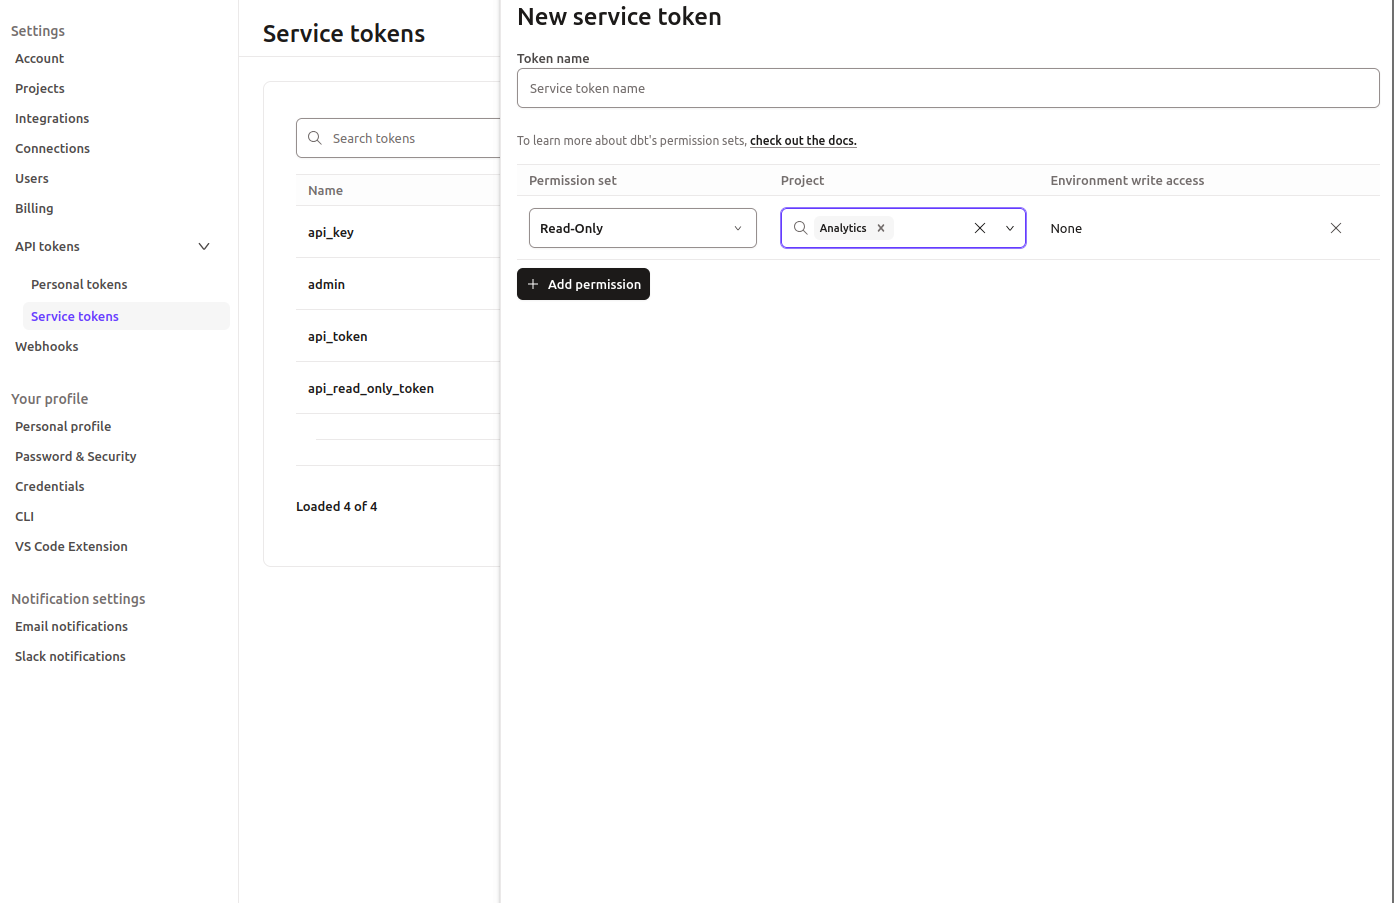Click the plus icon on Add permission
1394x903 pixels.
pos(532,284)
